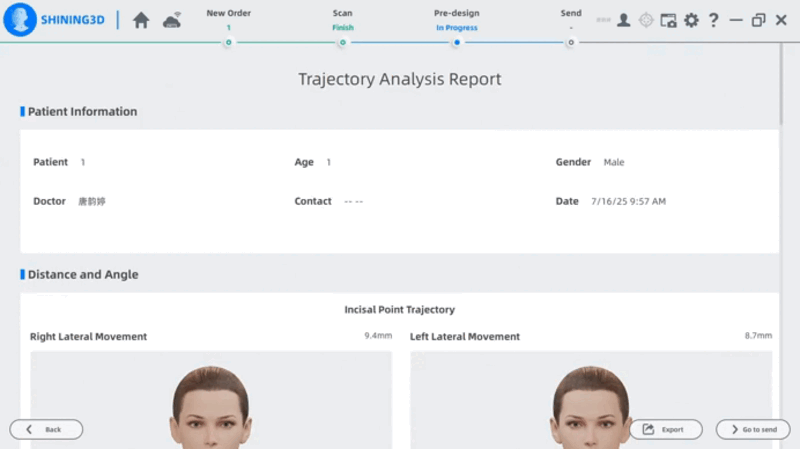This screenshot has width=800, height=449.
Task: Click the Contact value dashes
Action: (x=354, y=202)
